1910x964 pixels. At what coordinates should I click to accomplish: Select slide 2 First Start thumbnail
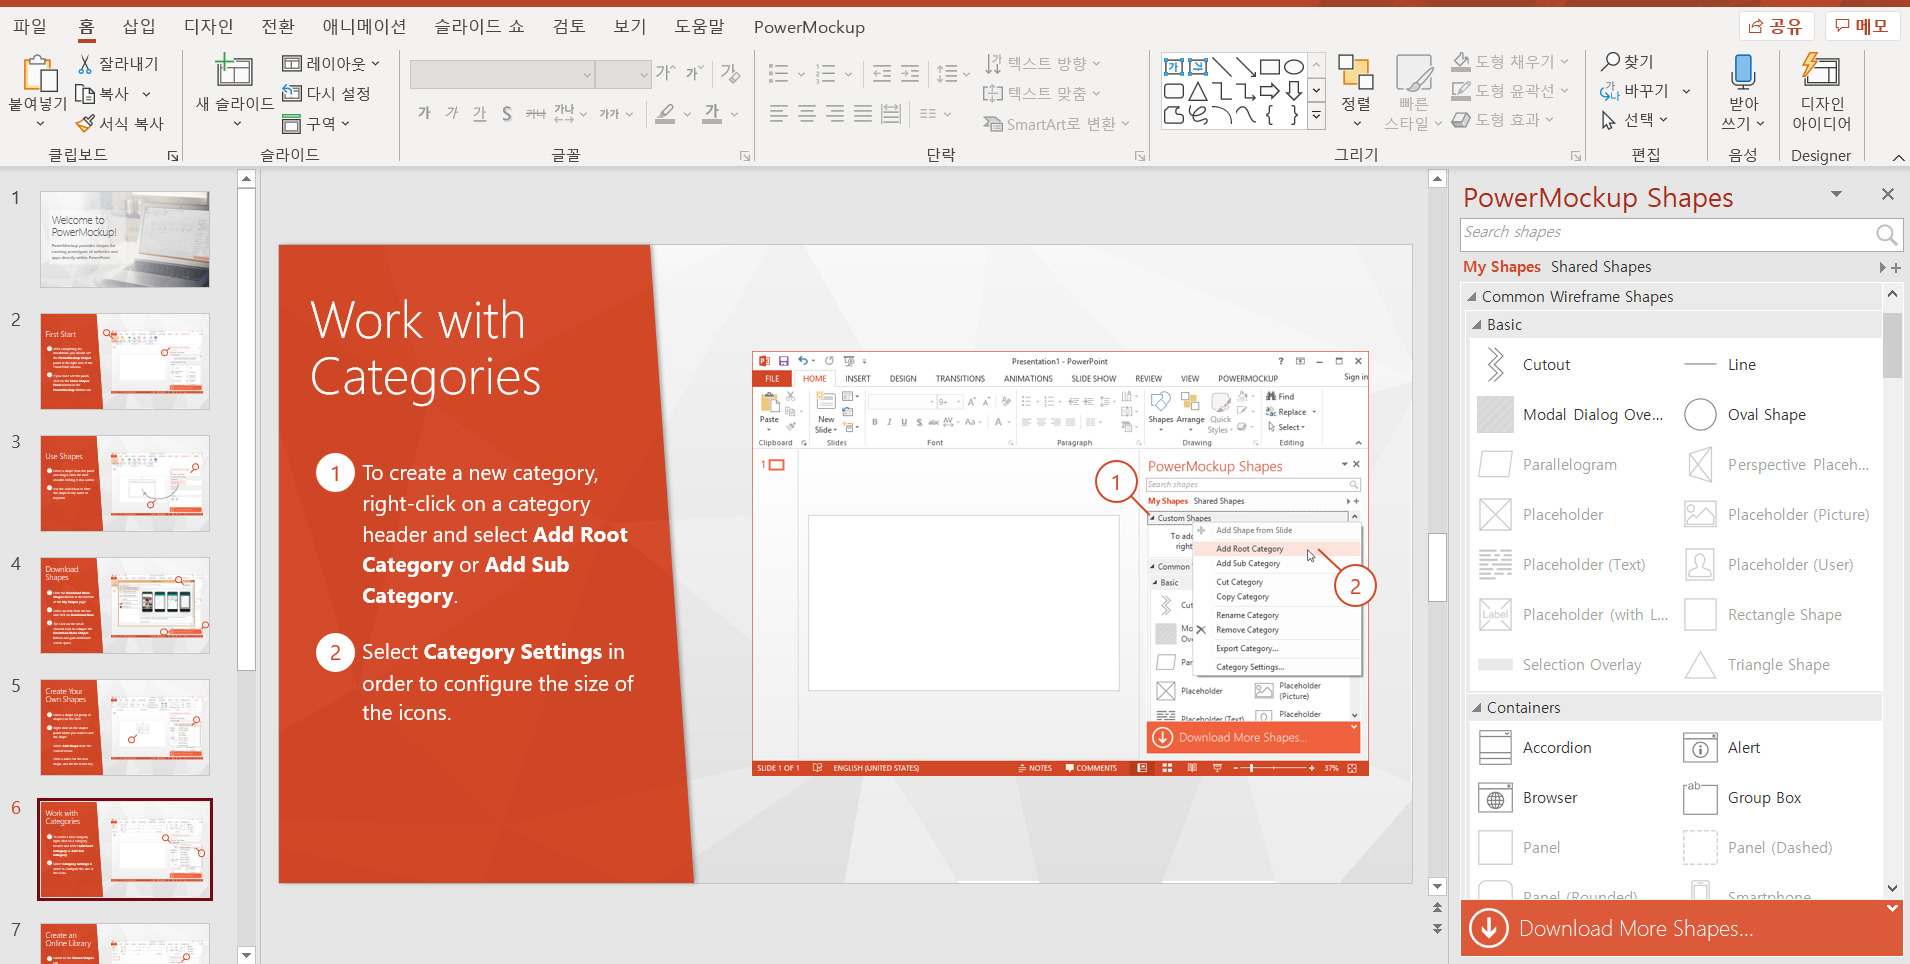(125, 362)
